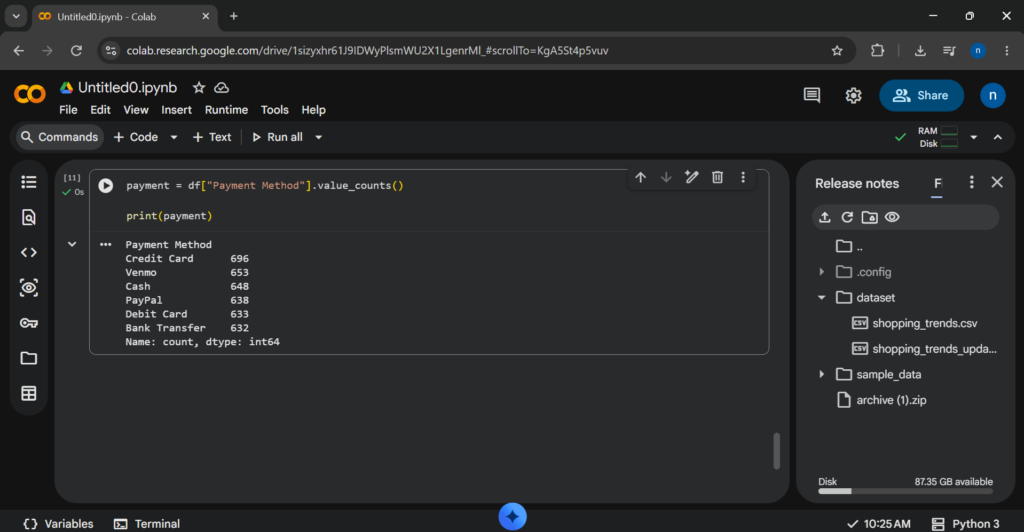Open Find and replace sidebar icon
The height and width of the screenshot is (532, 1024).
click(29, 217)
